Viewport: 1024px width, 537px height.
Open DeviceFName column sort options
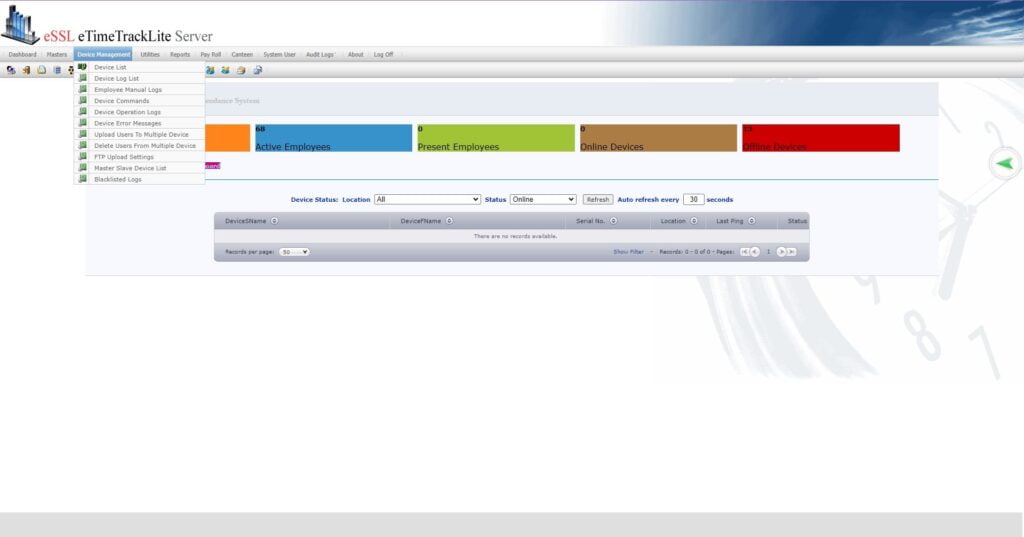click(x=449, y=221)
